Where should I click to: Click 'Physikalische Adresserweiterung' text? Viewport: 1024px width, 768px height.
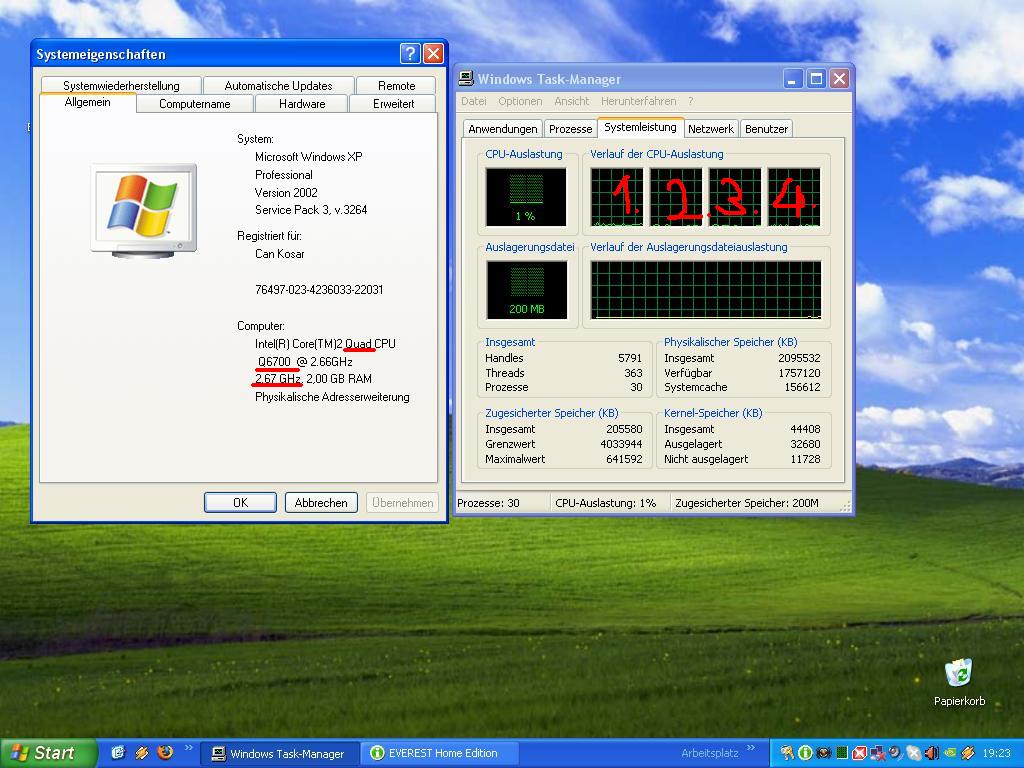click(332, 397)
